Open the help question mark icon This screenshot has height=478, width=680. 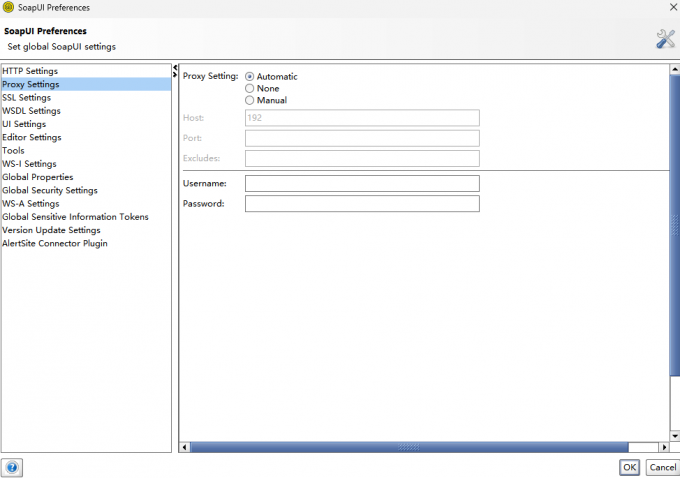click(x=12, y=468)
